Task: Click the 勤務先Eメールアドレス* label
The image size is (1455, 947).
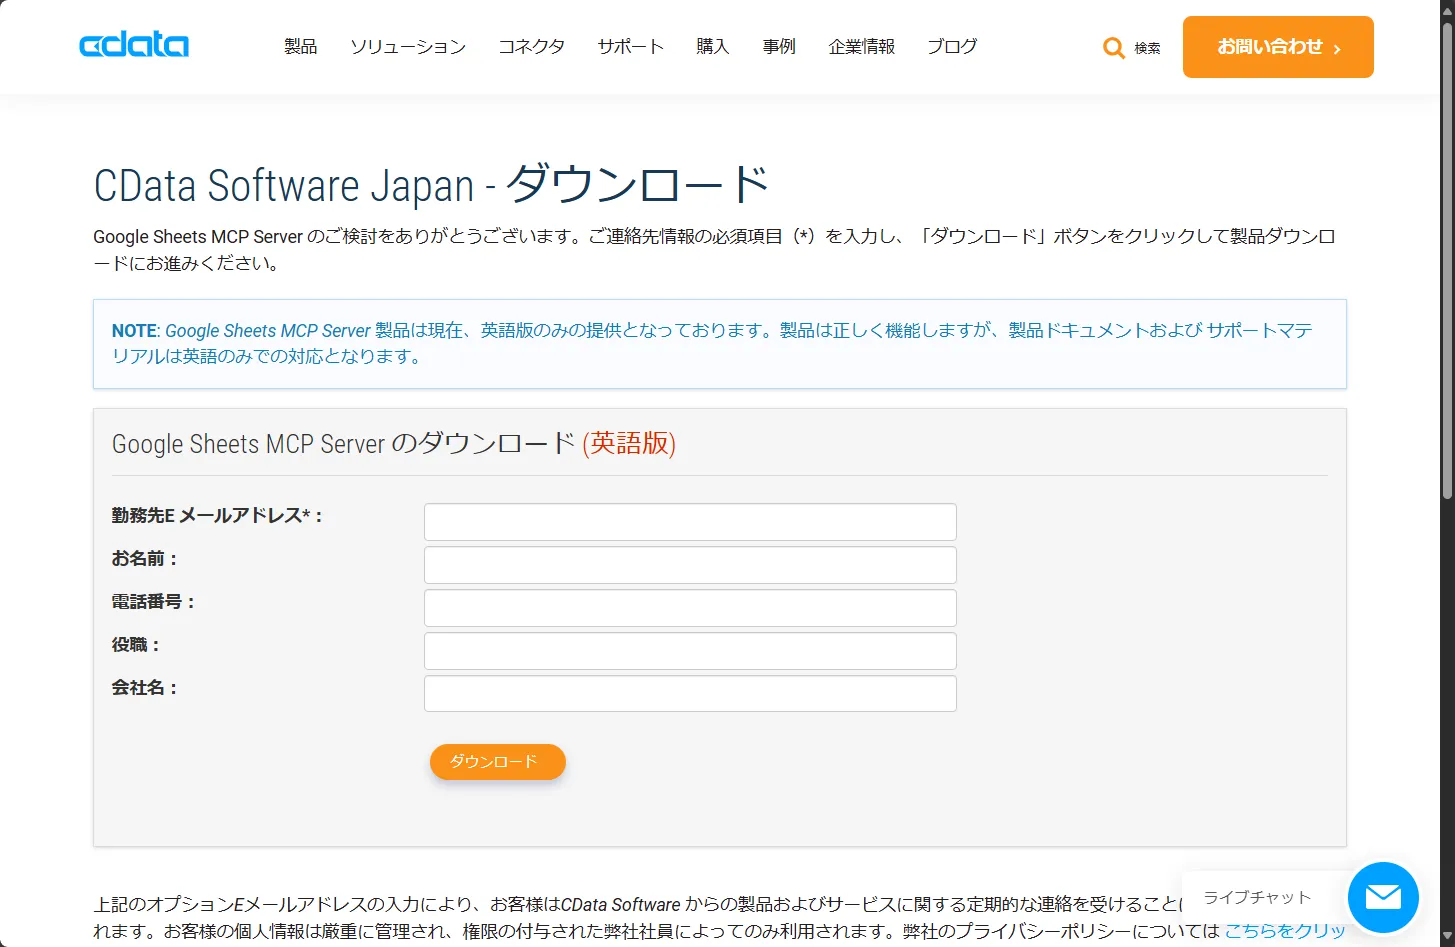Action: 217,516
